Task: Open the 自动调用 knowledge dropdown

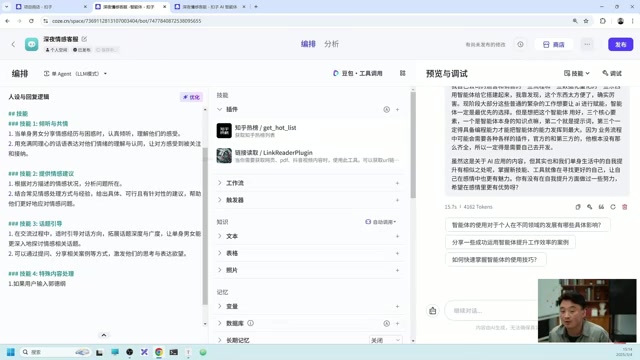Action: (380, 222)
